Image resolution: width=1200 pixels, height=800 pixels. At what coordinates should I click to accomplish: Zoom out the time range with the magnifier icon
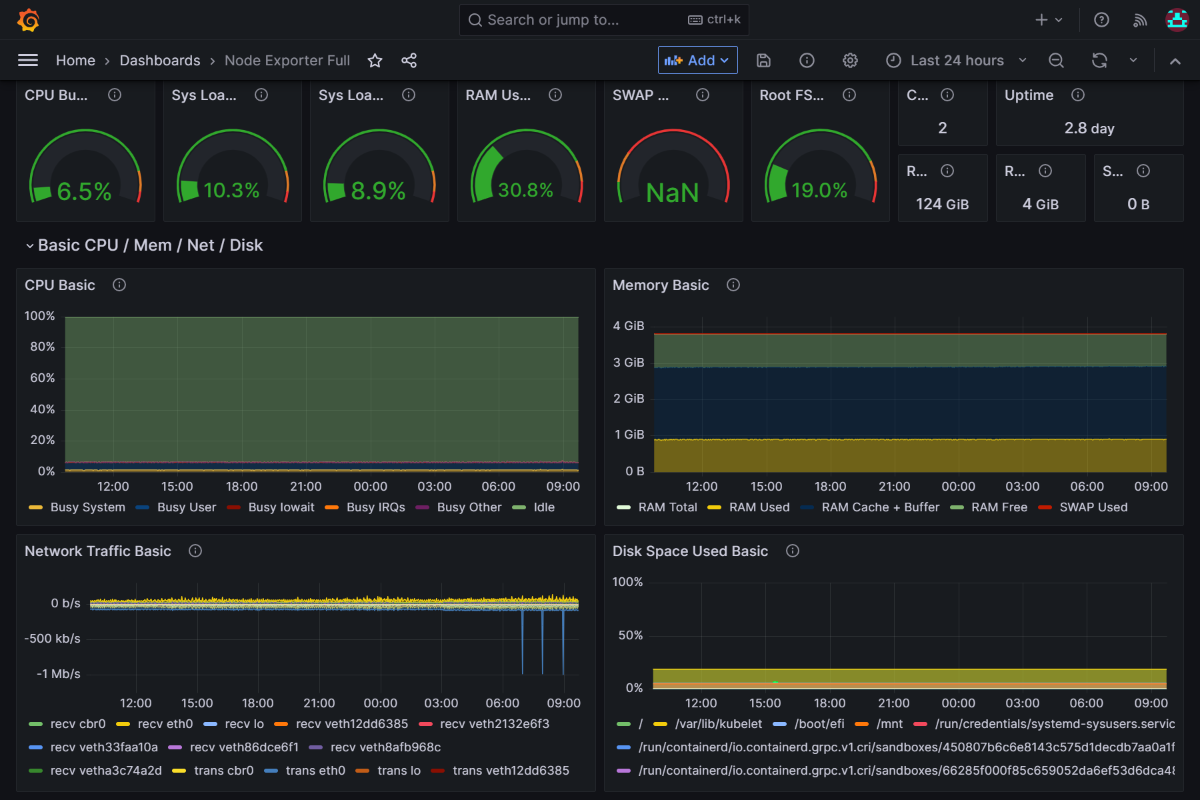1056,60
